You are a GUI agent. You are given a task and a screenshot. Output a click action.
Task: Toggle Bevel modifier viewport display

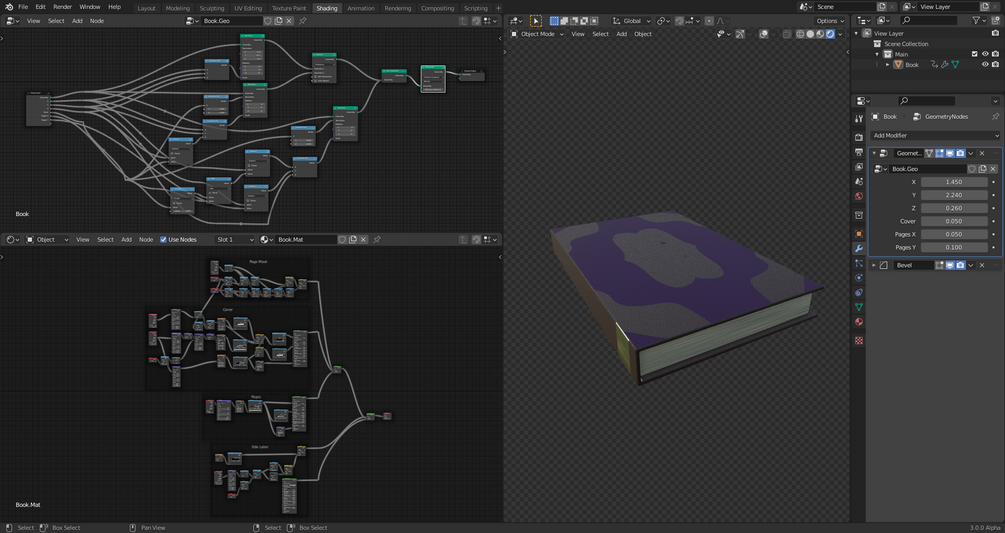[950, 265]
